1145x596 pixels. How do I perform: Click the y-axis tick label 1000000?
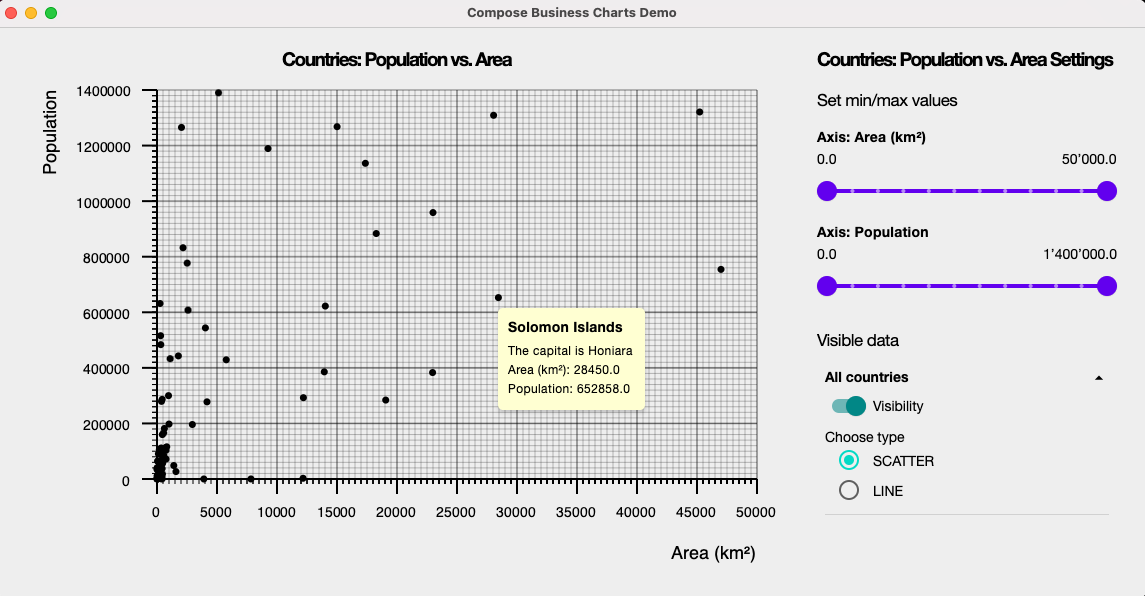click(103, 202)
